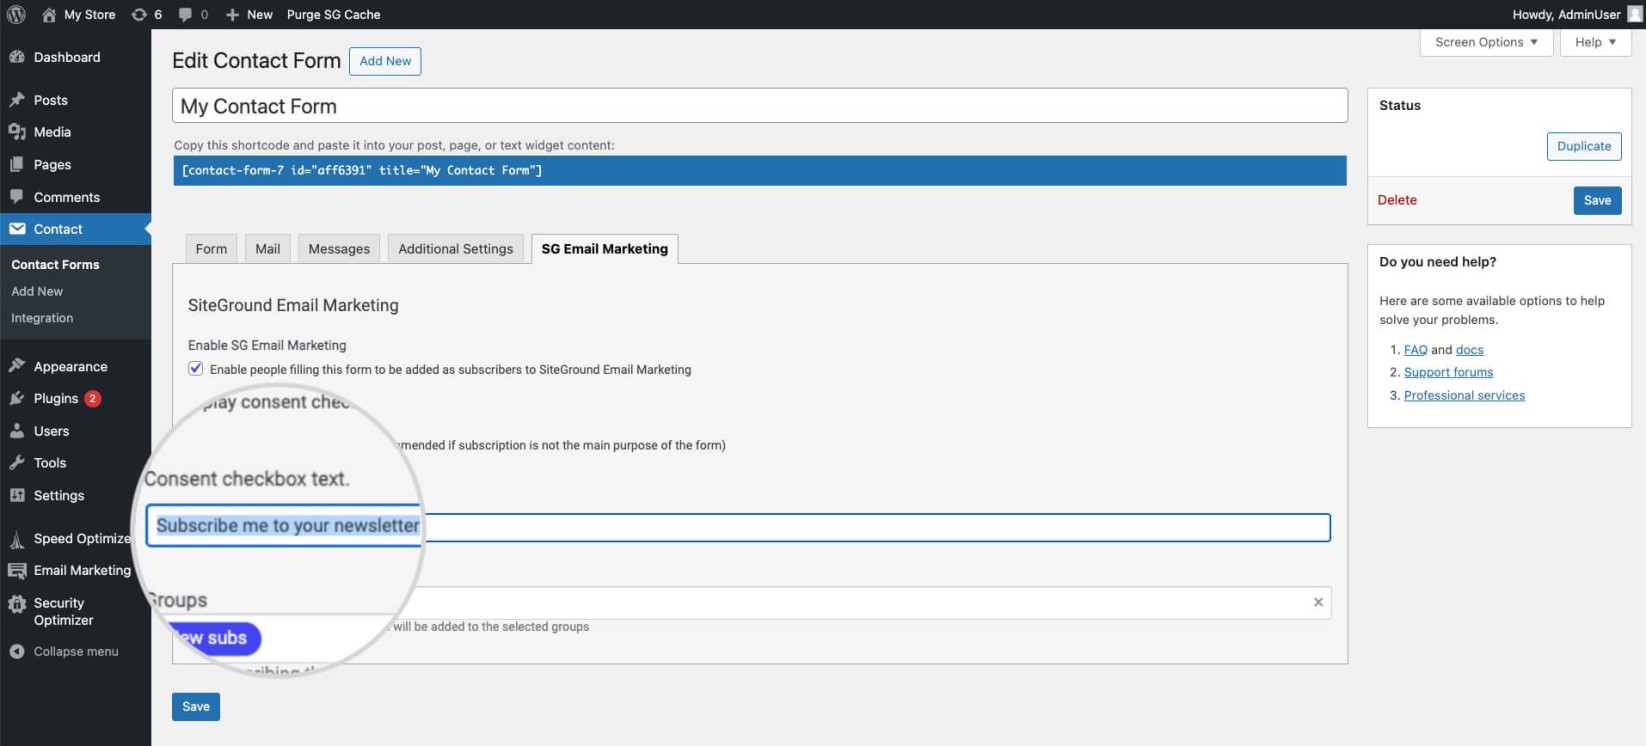The image size is (1646, 746).
Task: Click Add New button beside page title
Action: coord(385,61)
